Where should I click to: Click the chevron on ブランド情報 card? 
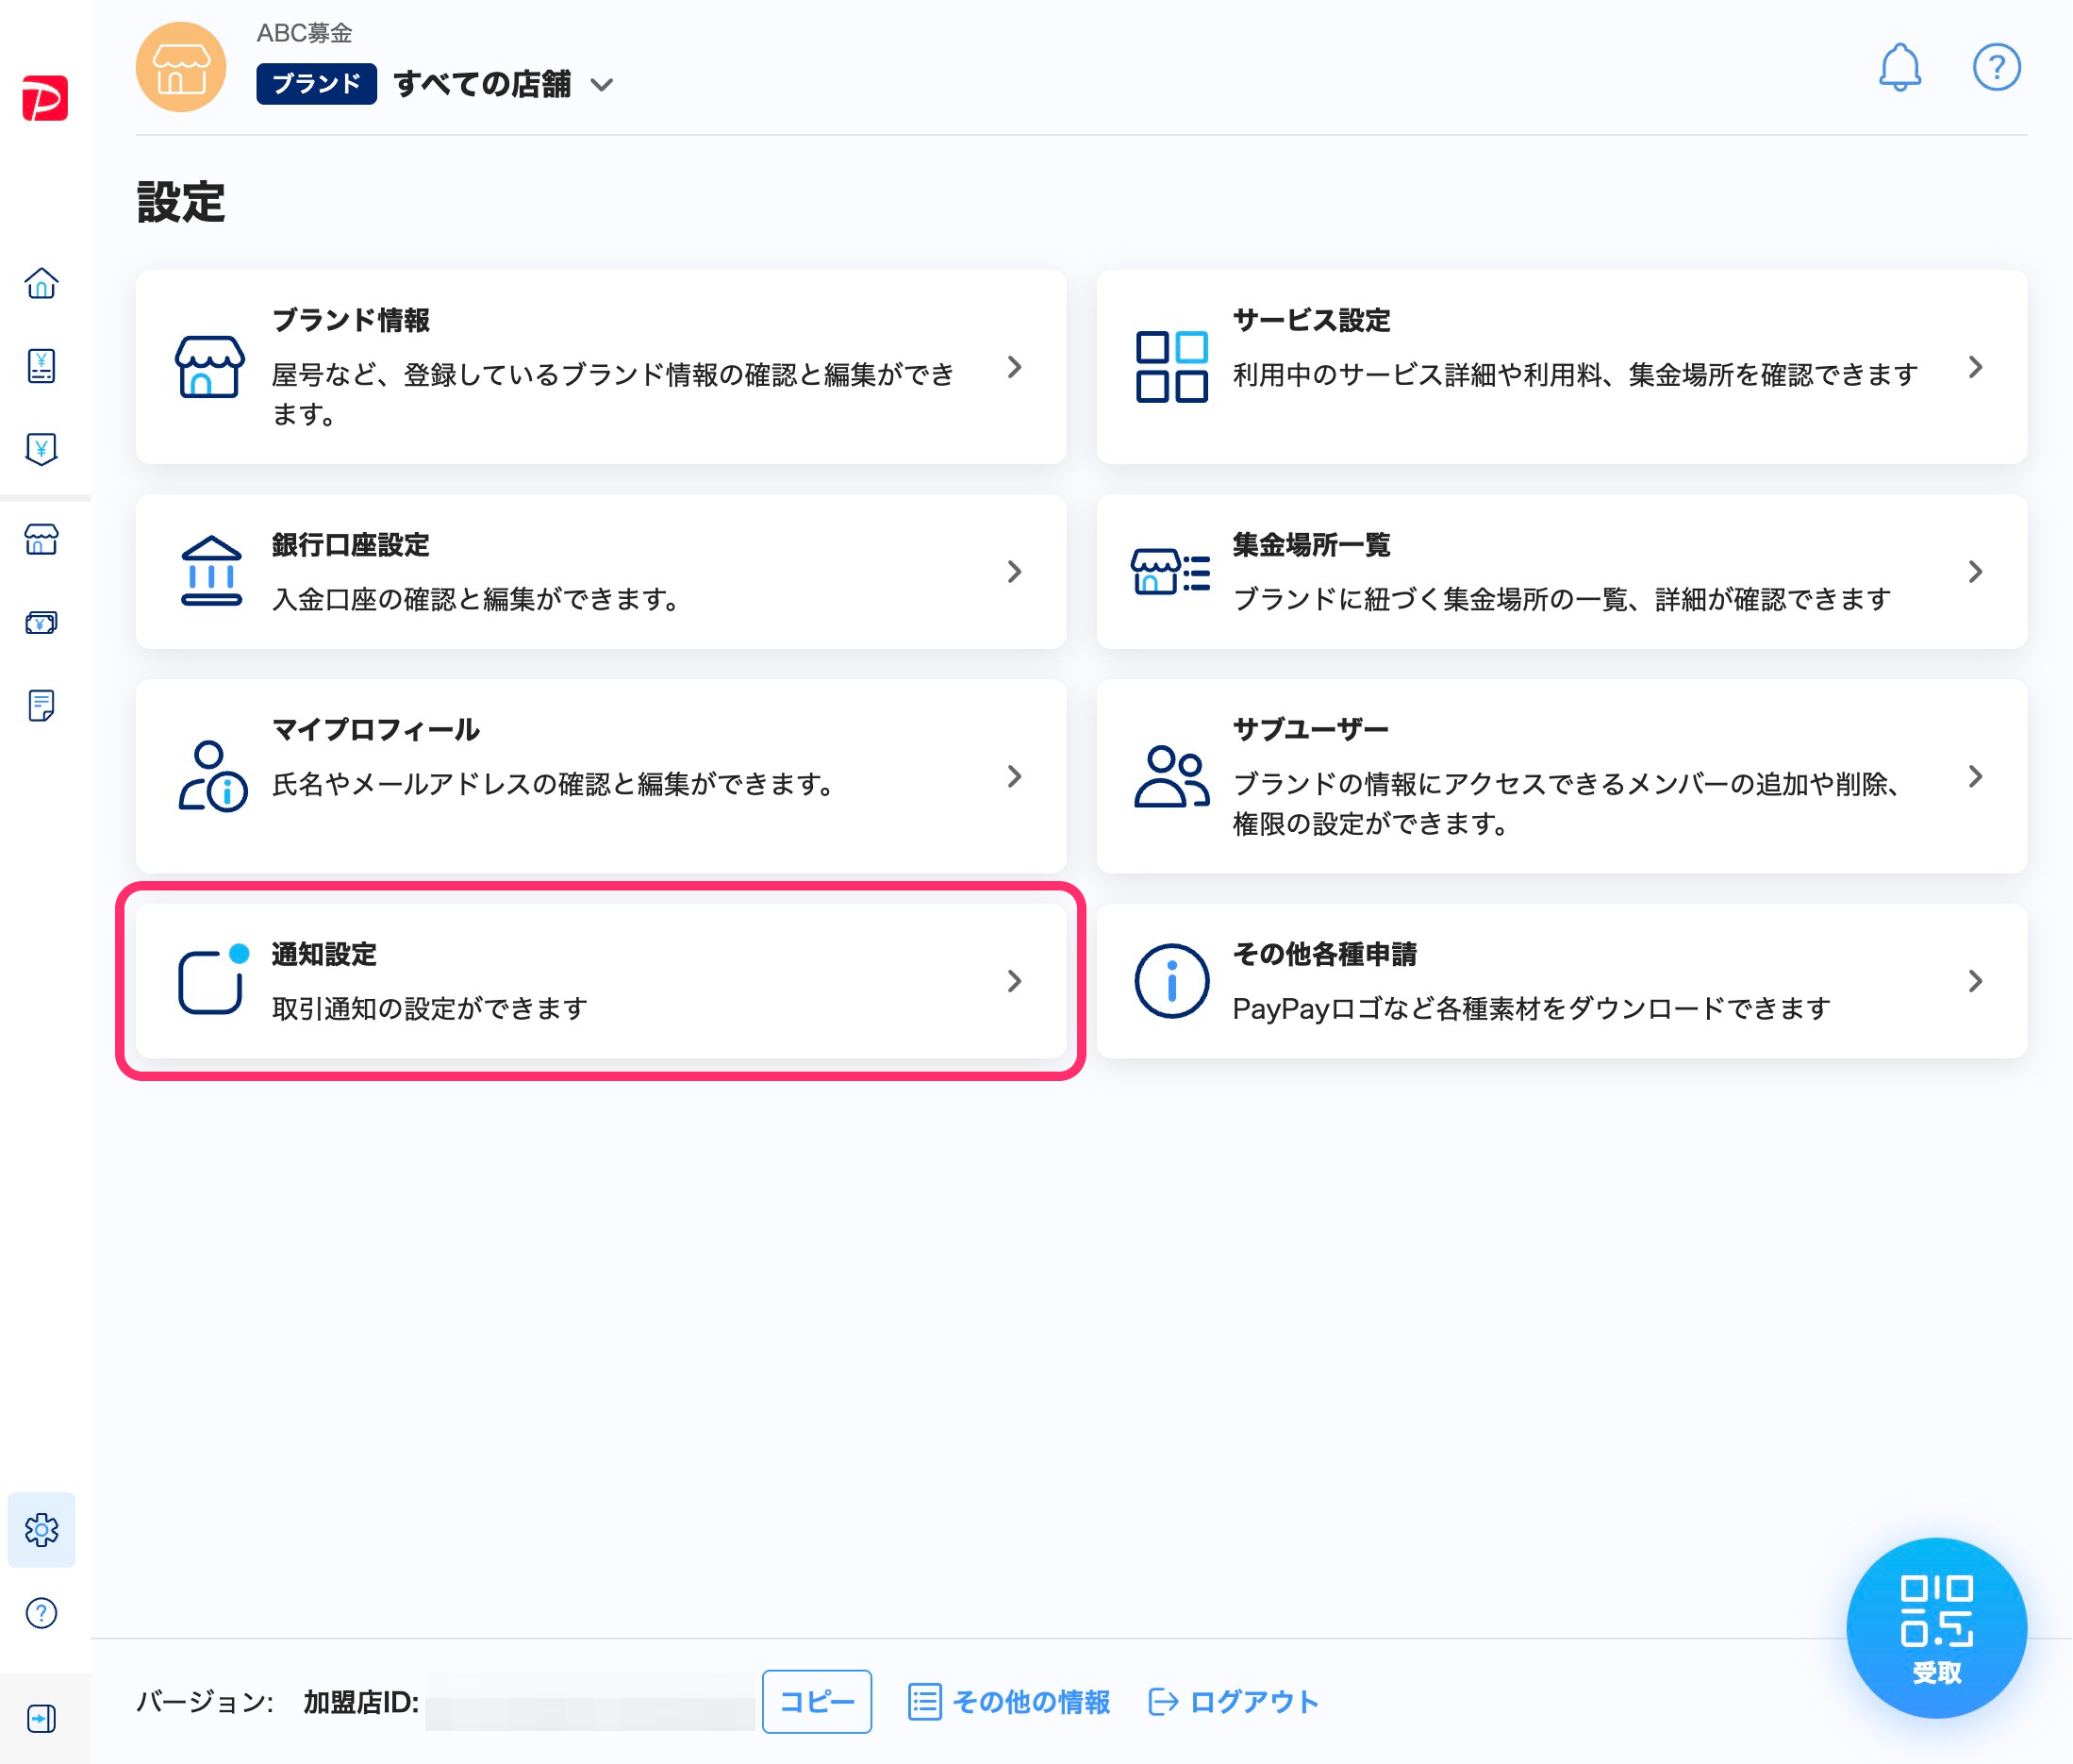pyautogui.click(x=1014, y=367)
